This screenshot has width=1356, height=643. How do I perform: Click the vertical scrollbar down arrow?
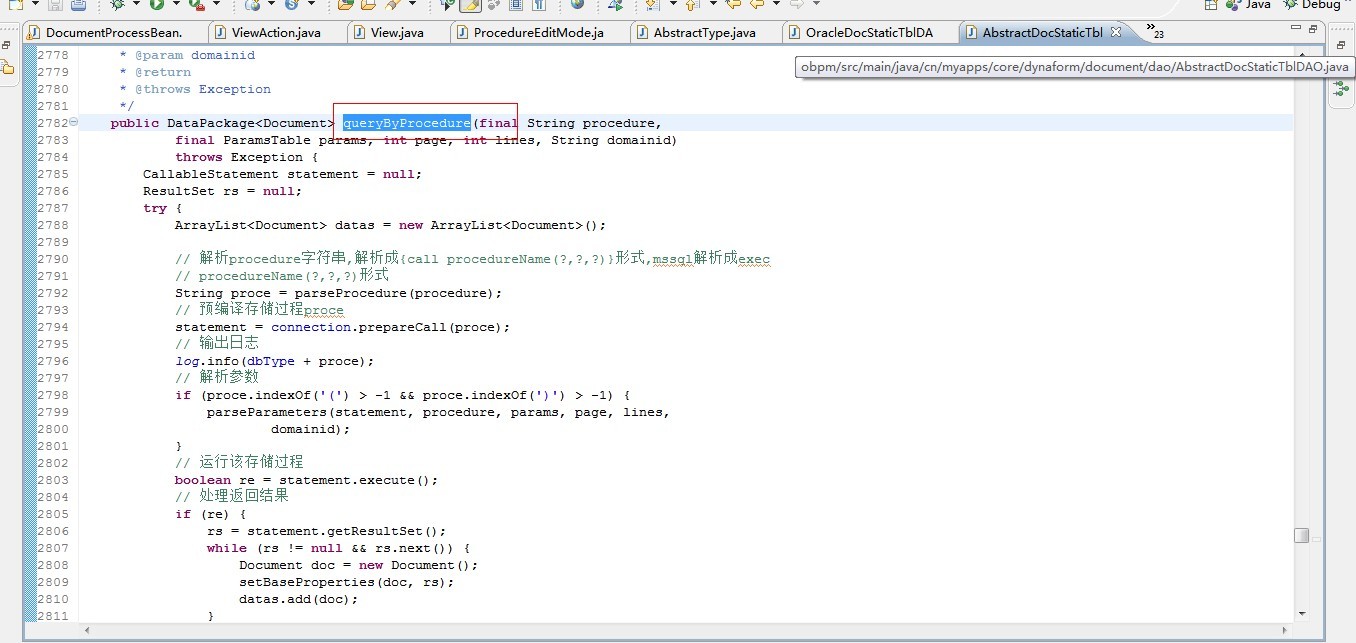pos(1301,613)
